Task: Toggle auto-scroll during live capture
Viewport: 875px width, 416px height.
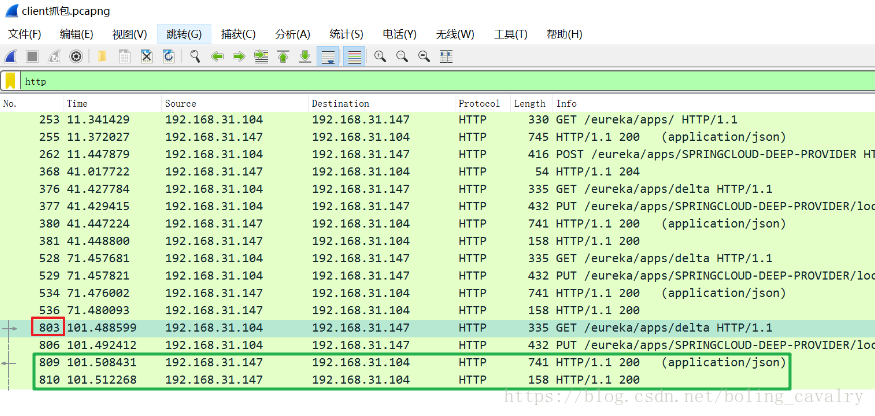Action: click(328, 56)
